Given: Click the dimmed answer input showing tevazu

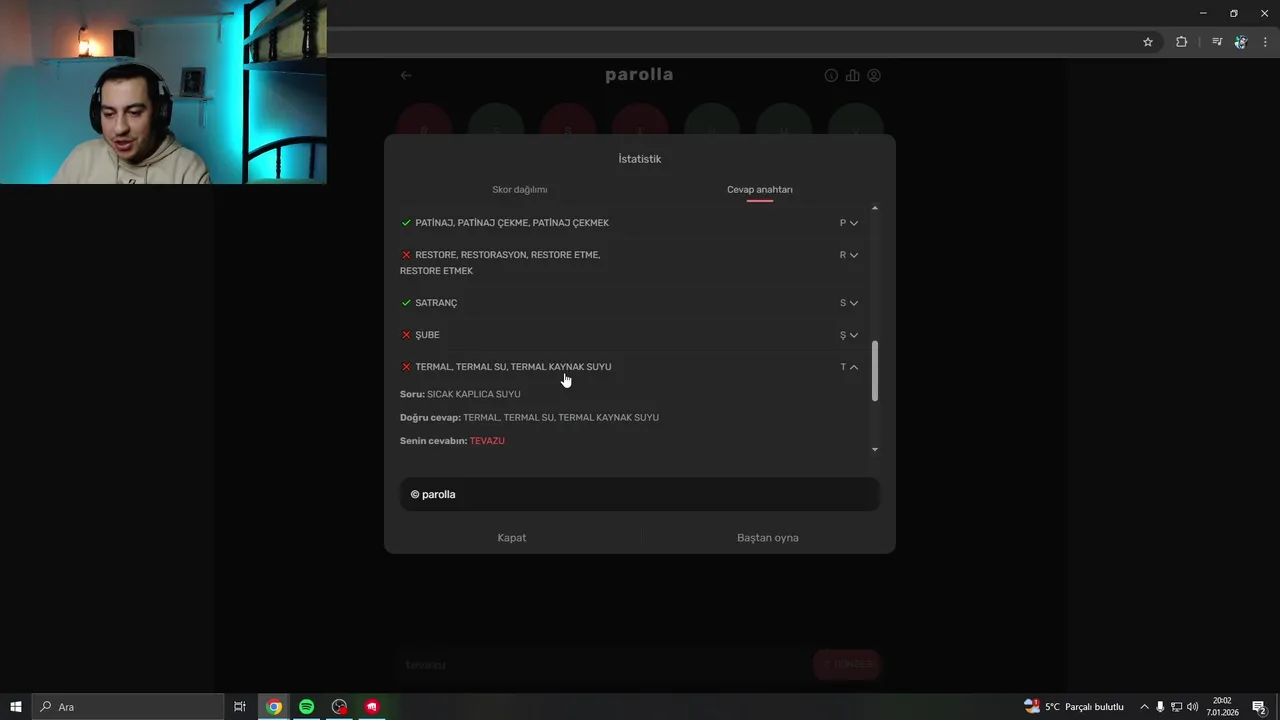Looking at the screenshot, I should coord(605,664).
